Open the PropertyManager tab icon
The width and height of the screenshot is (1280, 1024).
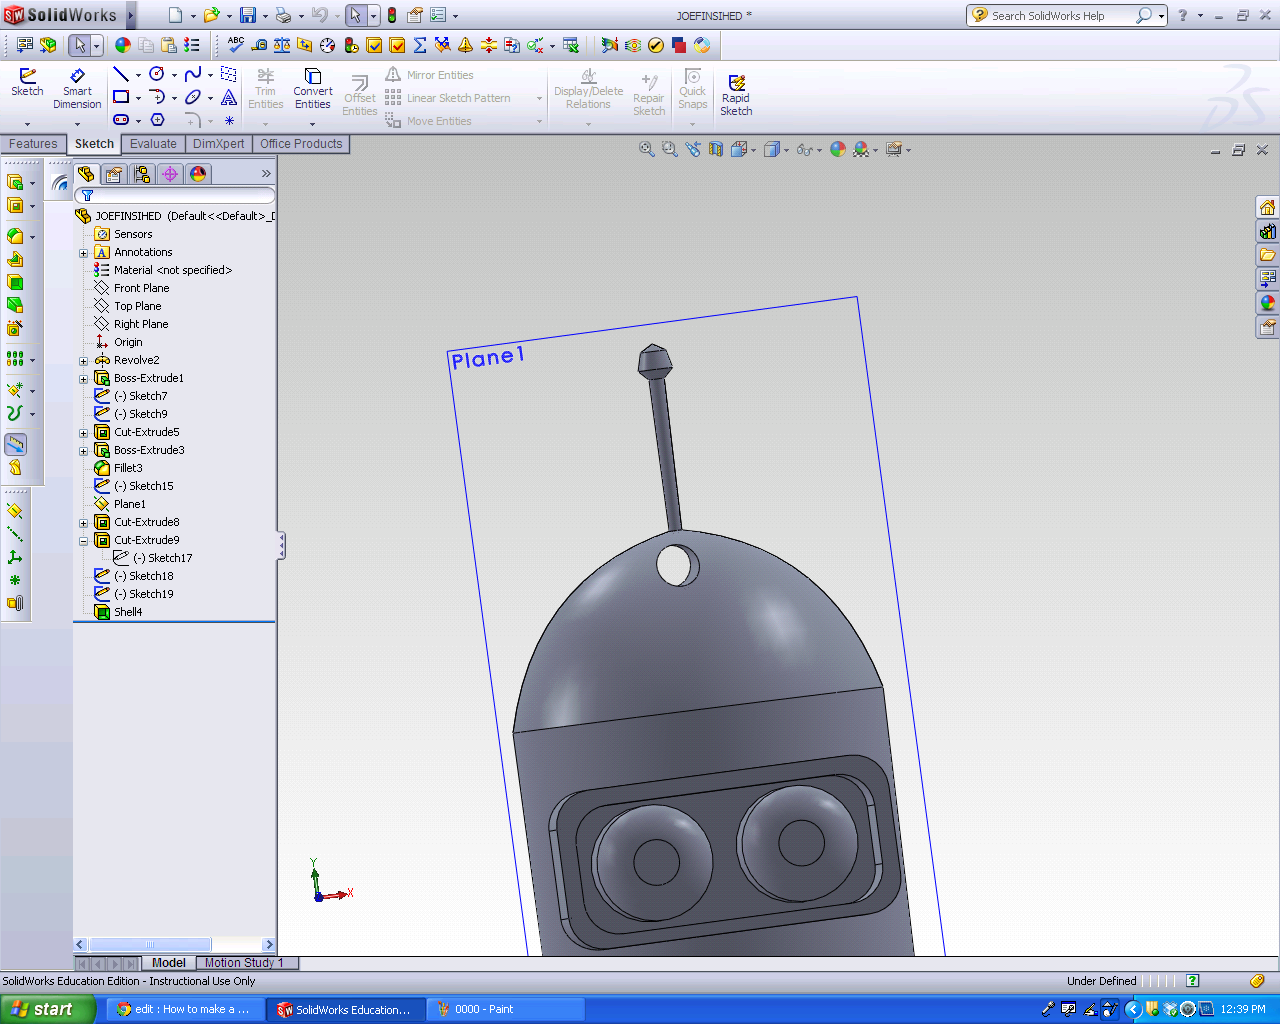click(x=114, y=174)
